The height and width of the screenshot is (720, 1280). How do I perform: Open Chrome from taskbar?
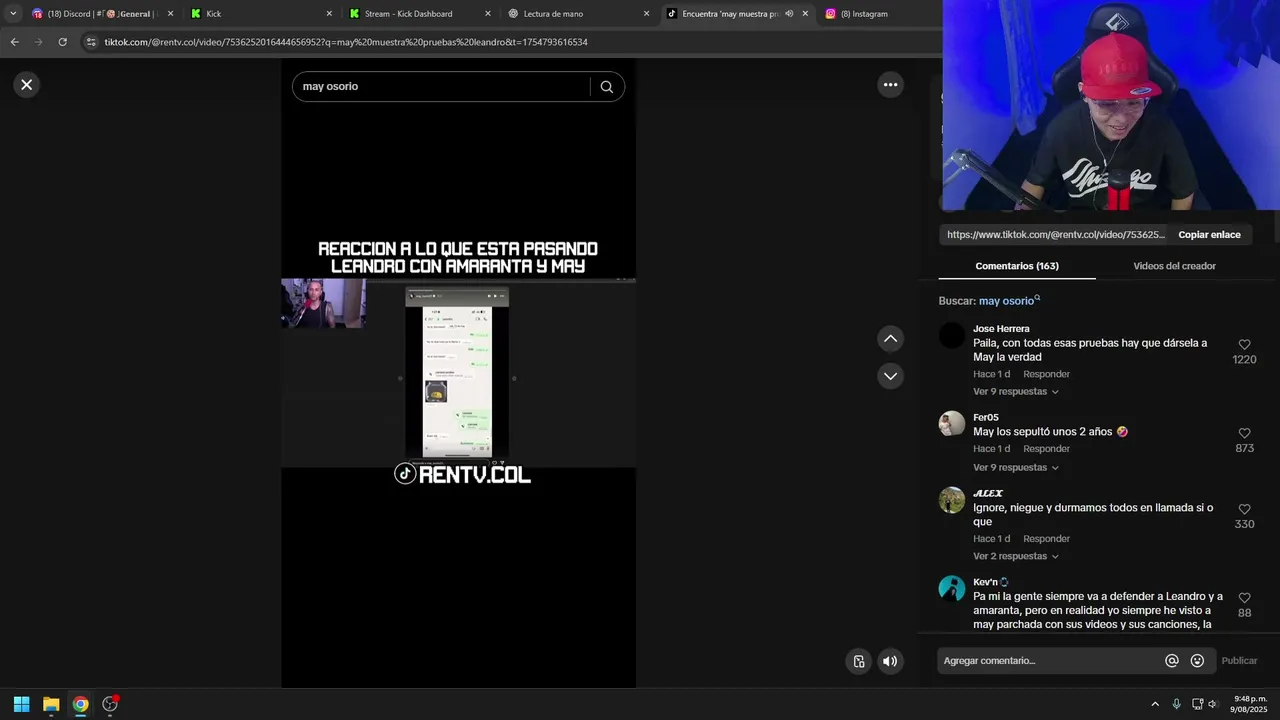pos(80,704)
